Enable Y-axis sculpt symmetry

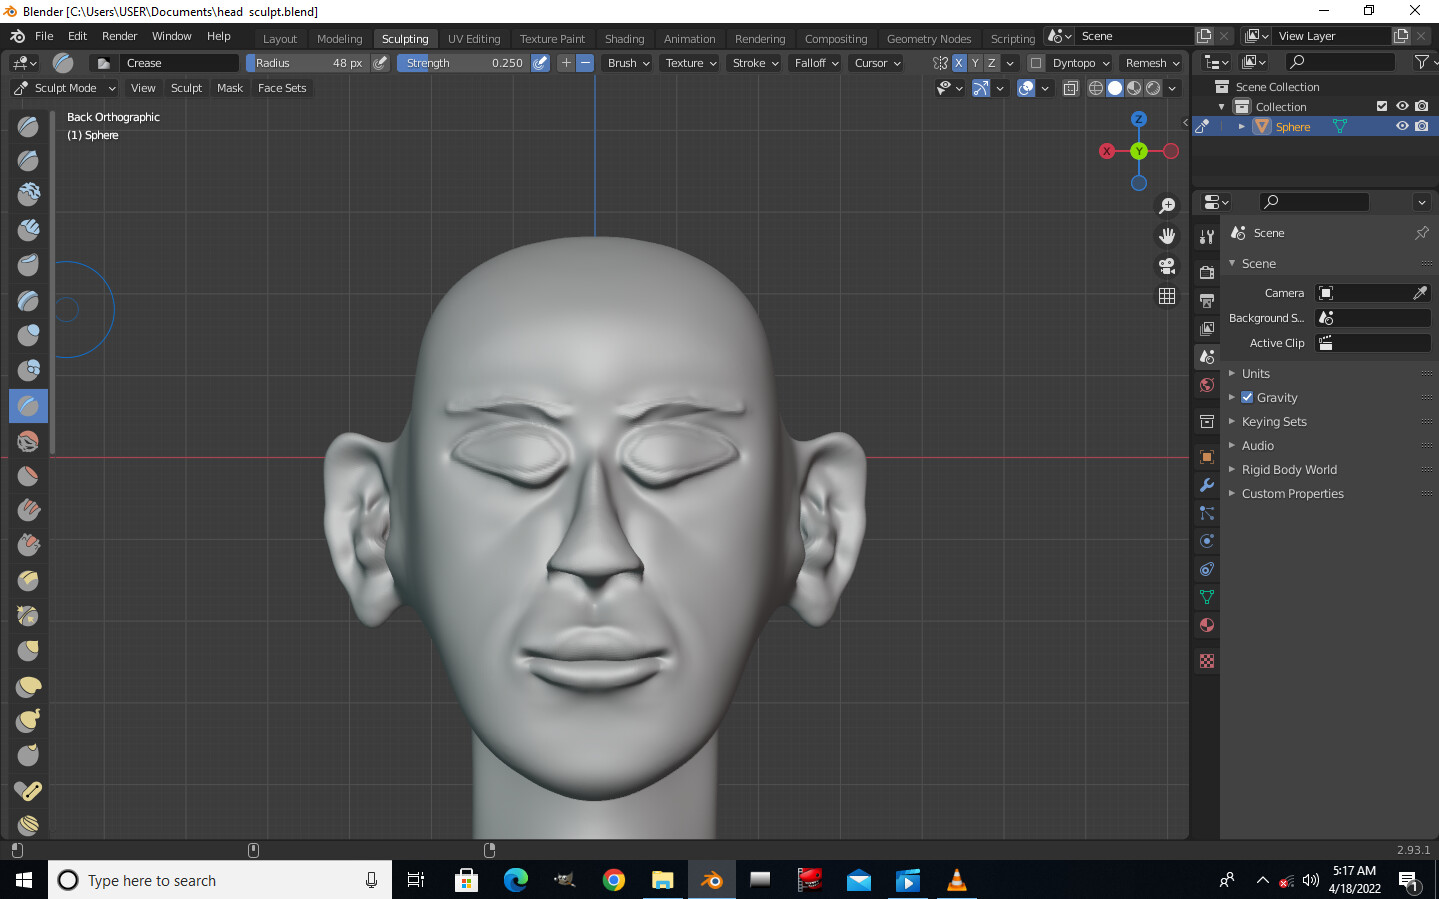[x=975, y=62]
